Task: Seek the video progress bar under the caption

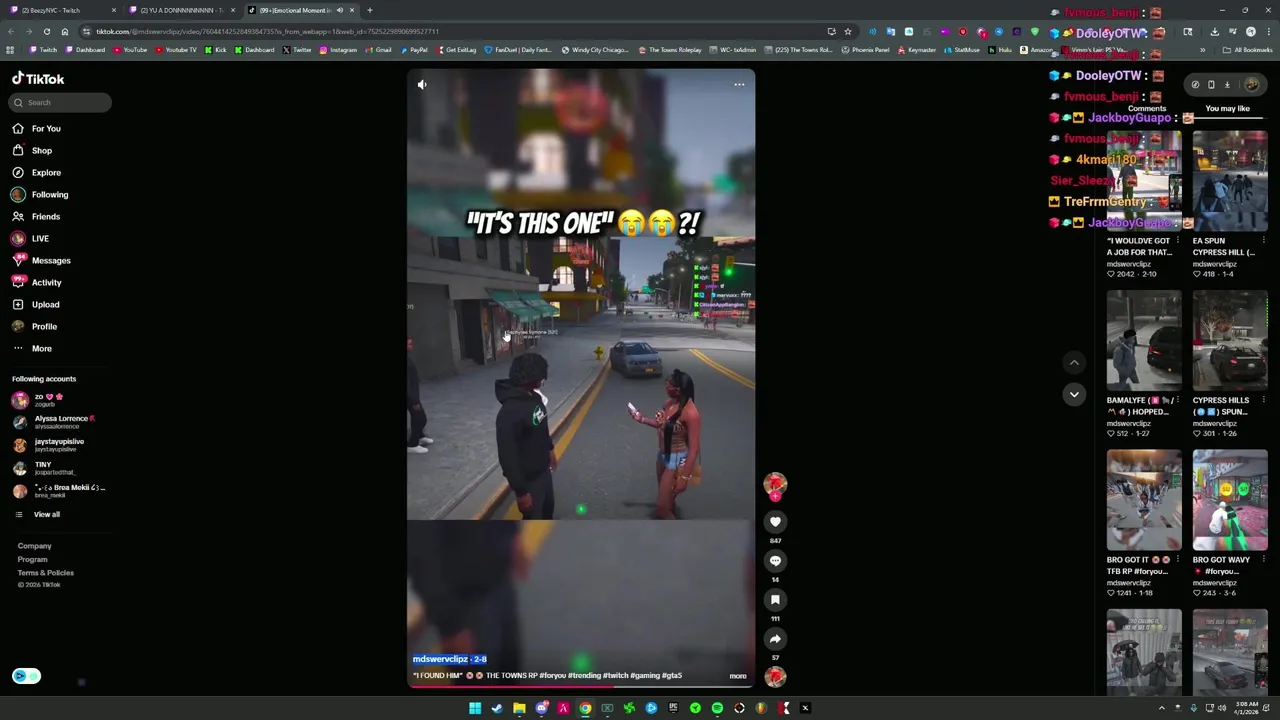Action: coord(581,687)
